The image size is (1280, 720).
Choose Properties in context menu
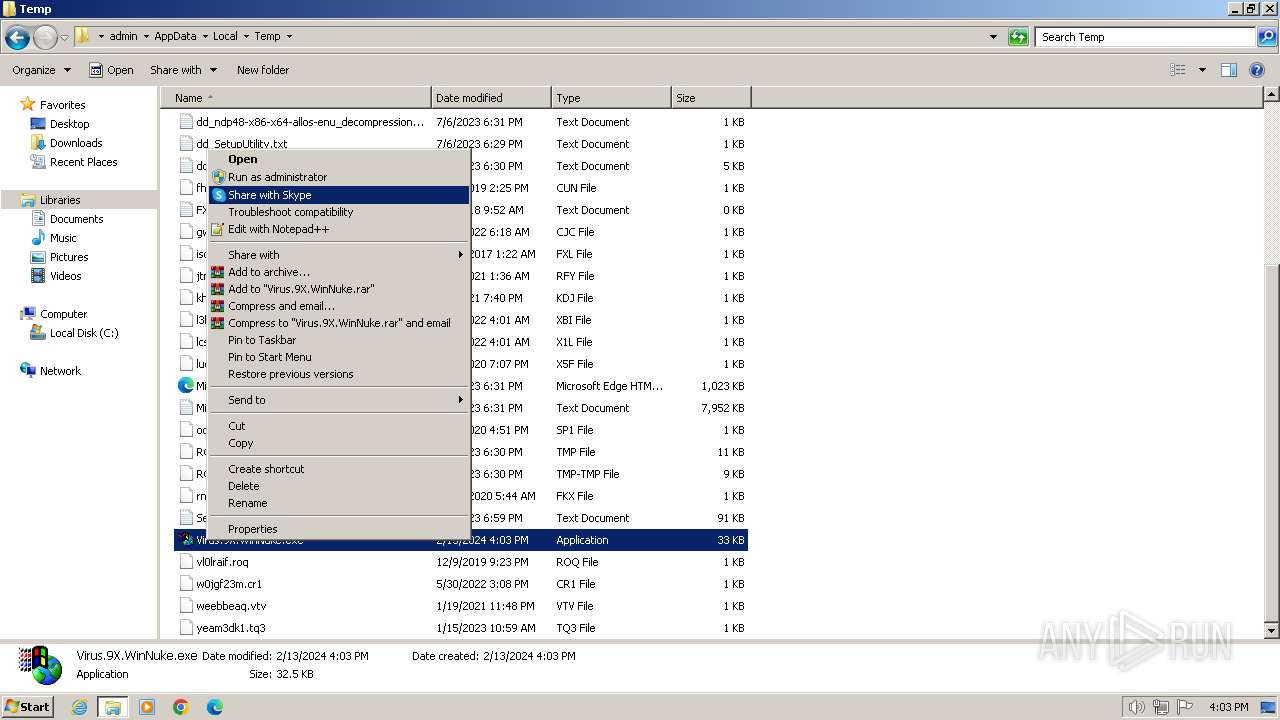tap(338, 529)
